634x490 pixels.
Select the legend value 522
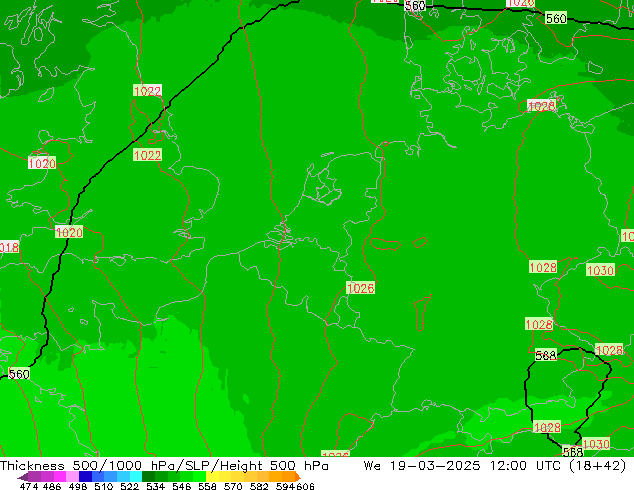pyautogui.click(x=129, y=486)
